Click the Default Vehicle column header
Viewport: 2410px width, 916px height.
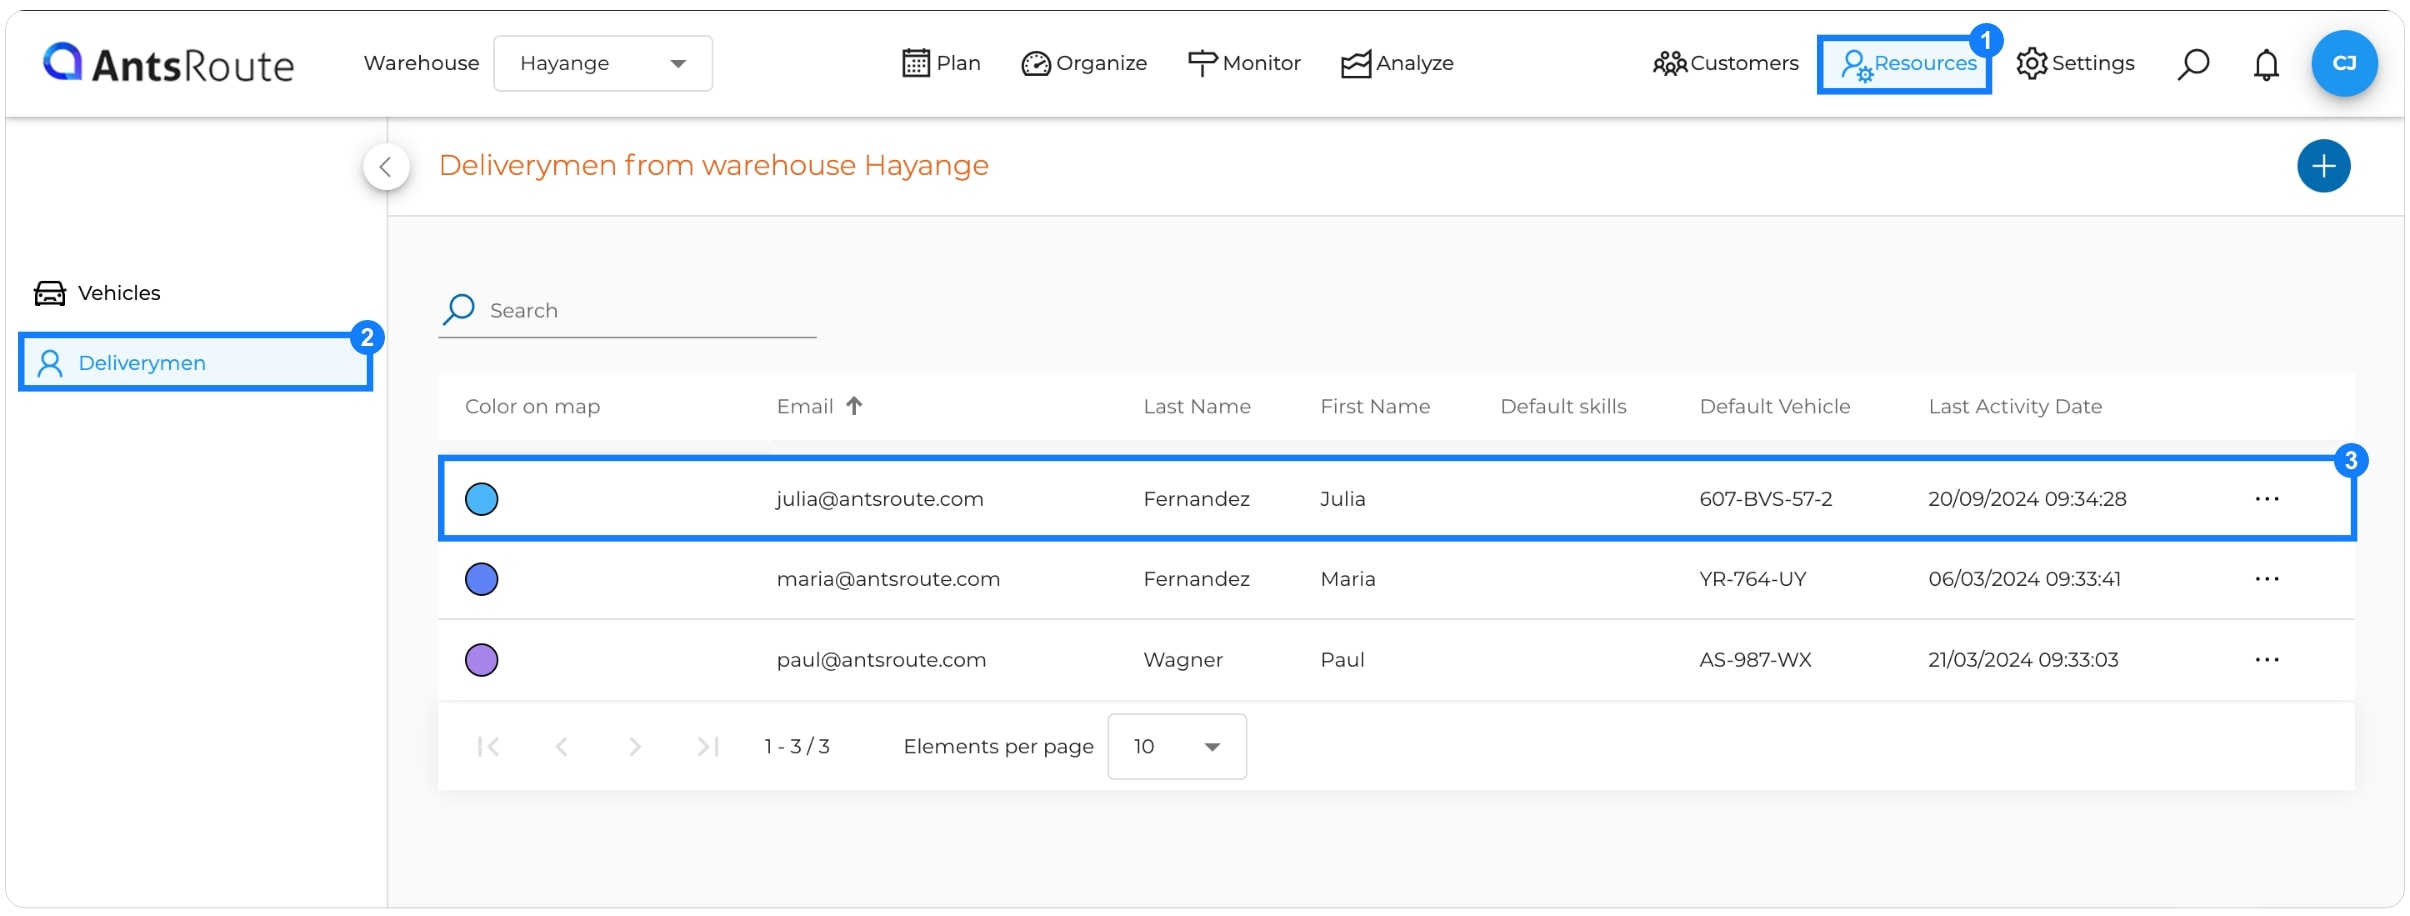pyautogui.click(x=1775, y=406)
